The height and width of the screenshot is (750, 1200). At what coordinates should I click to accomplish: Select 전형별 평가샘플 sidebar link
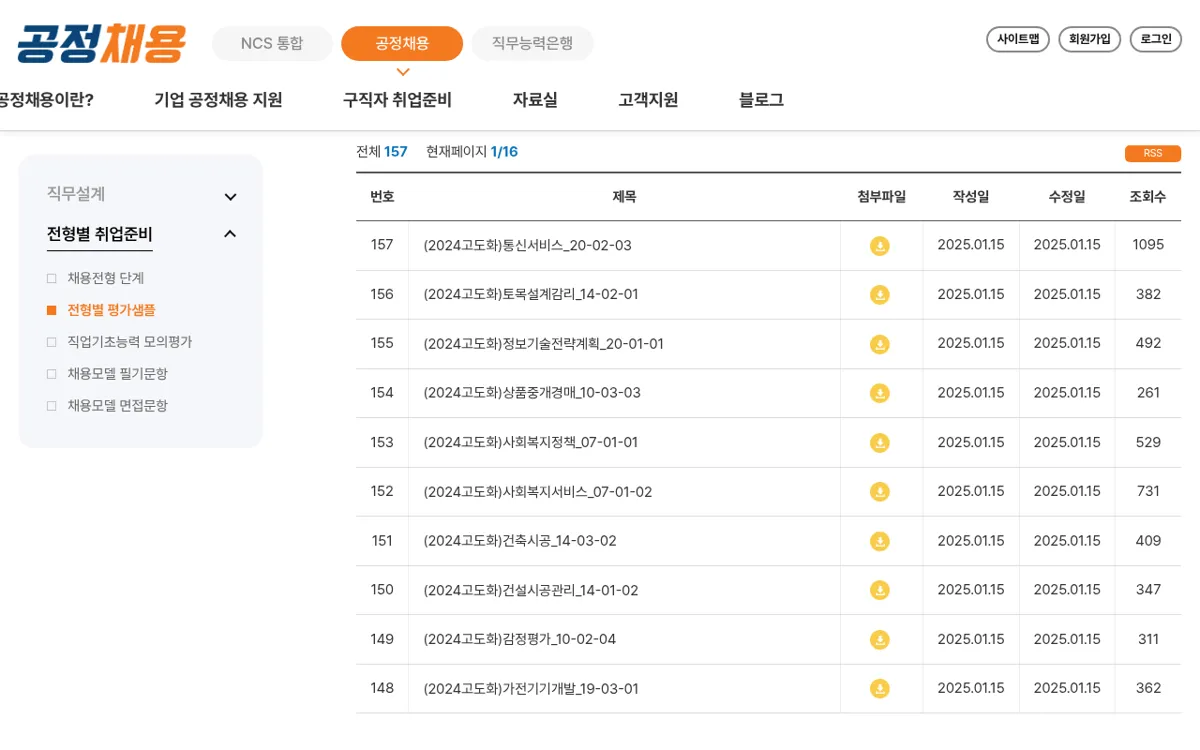tap(111, 310)
